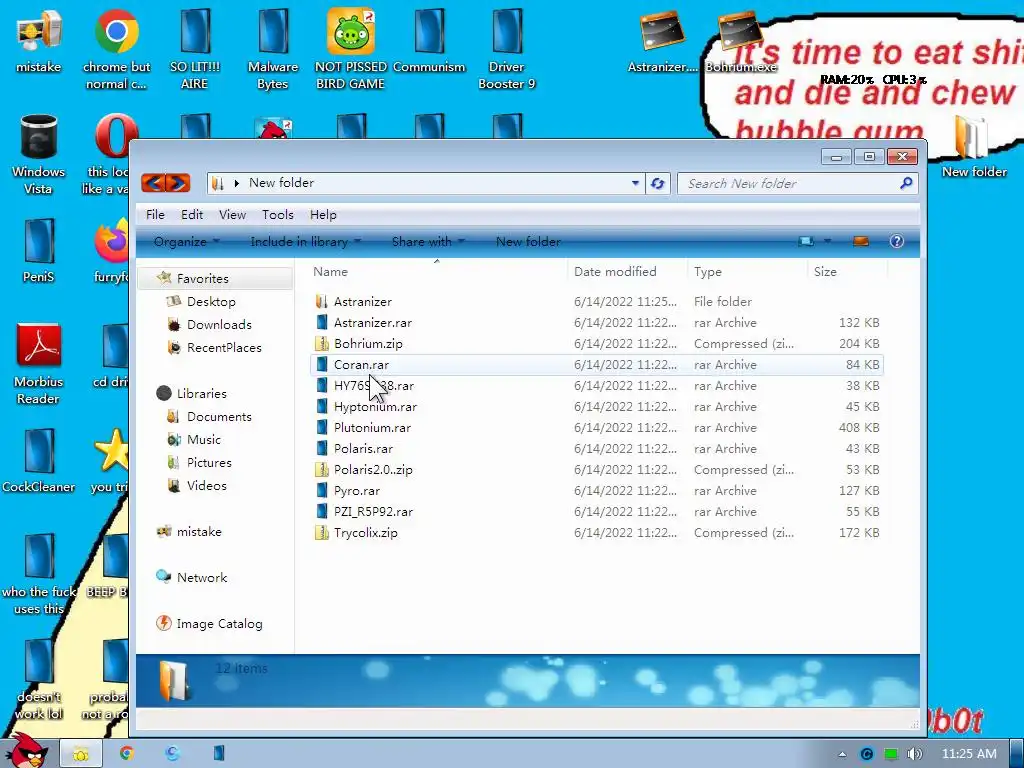Open the Organize dropdown
This screenshot has width=1024, height=768.
186,242
